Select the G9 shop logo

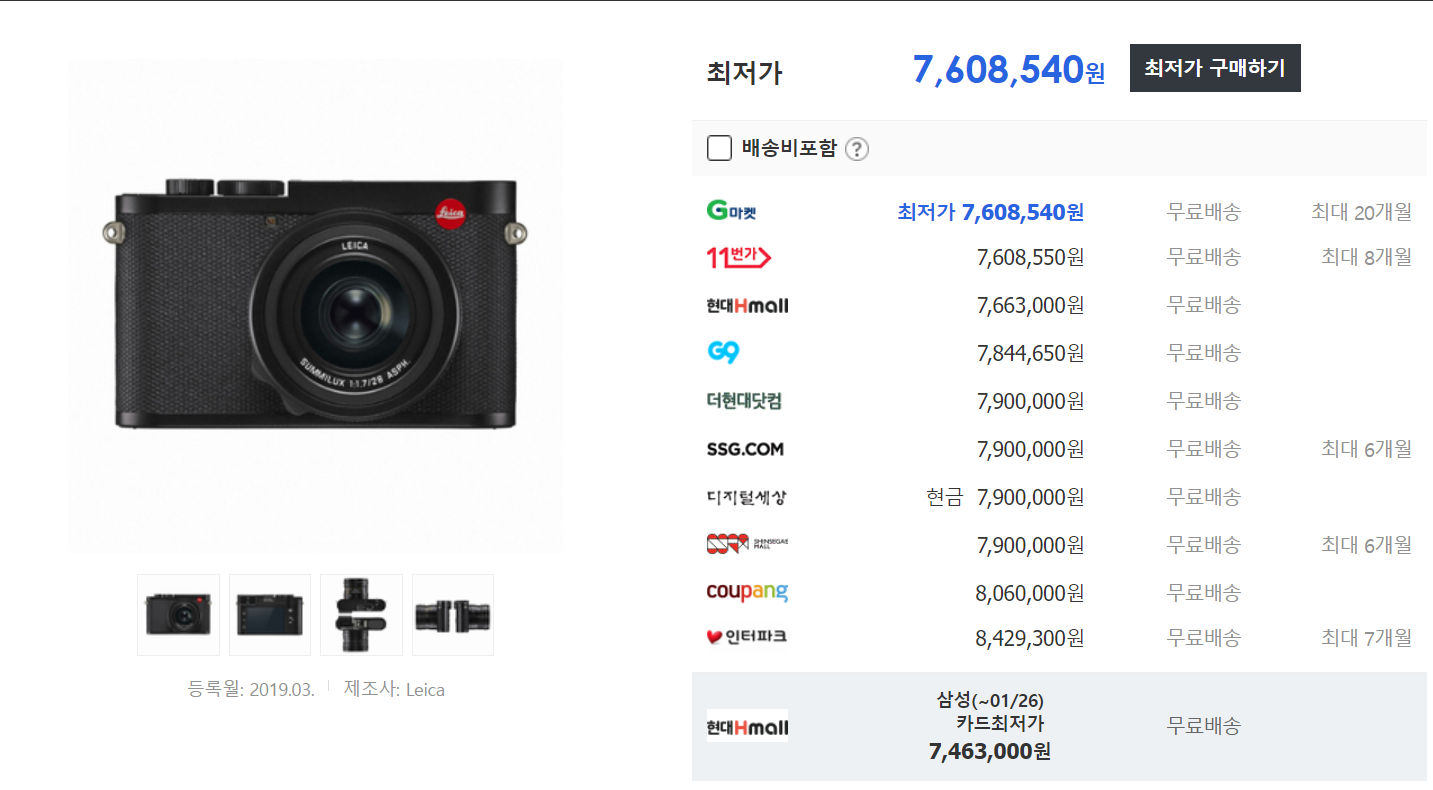click(x=722, y=352)
